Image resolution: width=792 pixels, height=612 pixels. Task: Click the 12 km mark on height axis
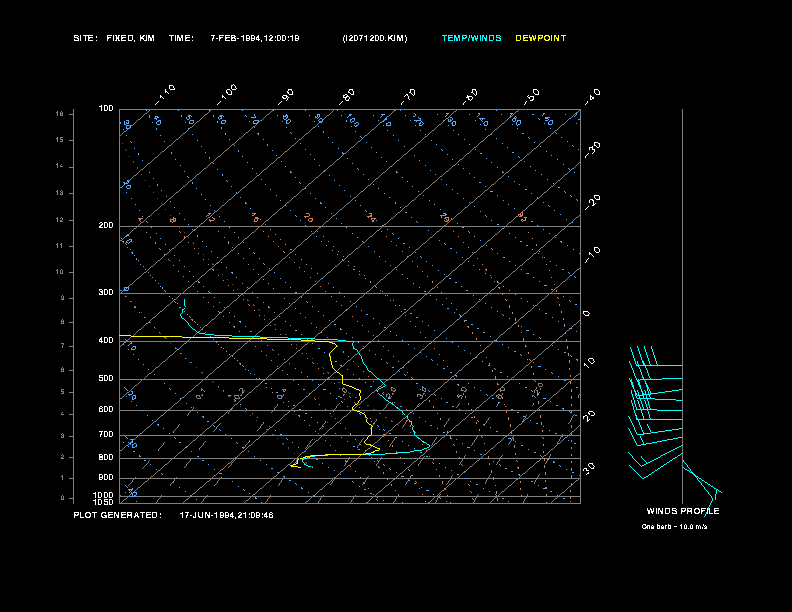[60, 220]
